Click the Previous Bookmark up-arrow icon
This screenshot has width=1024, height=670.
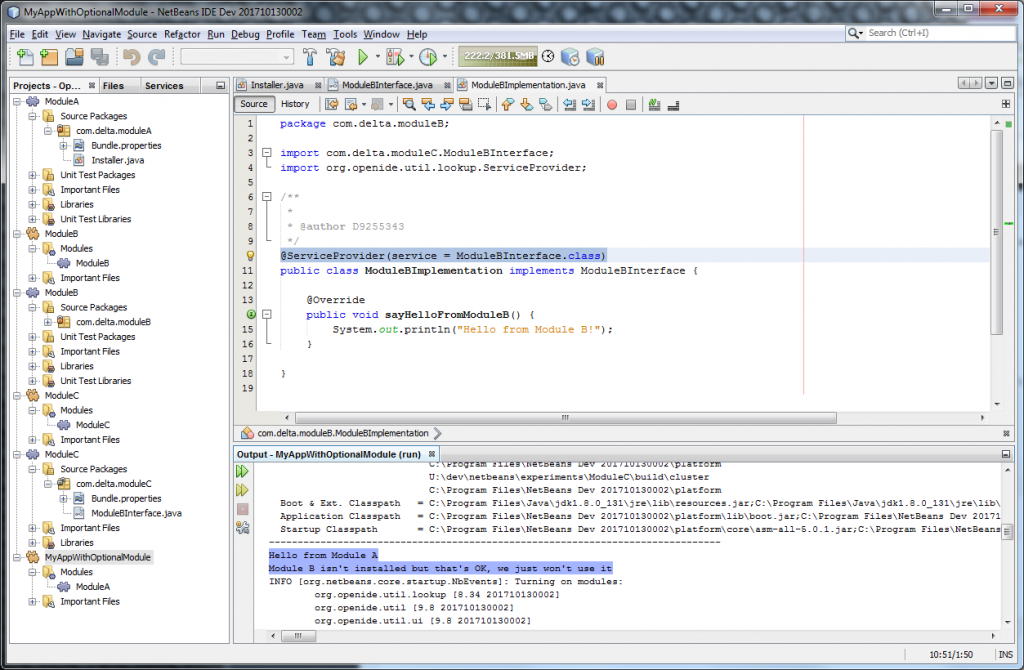click(x=507, y=104)
